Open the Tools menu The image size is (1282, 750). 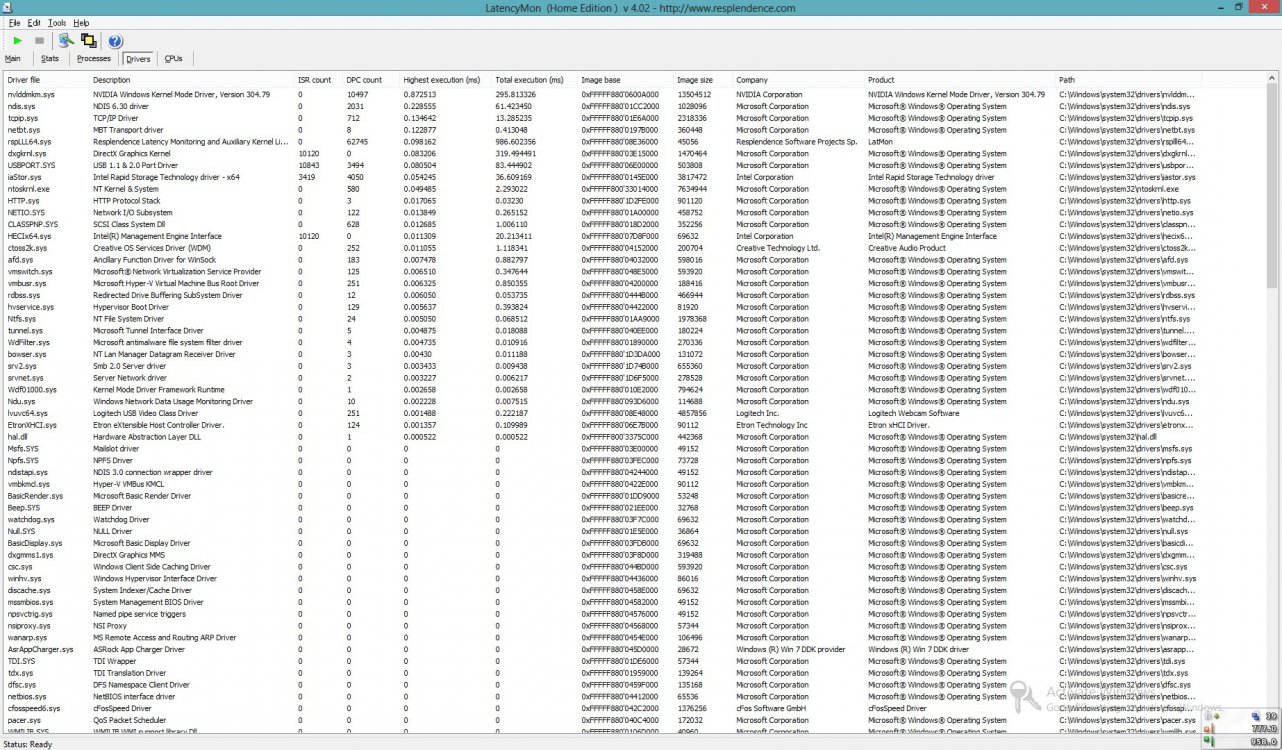[57, 22]
